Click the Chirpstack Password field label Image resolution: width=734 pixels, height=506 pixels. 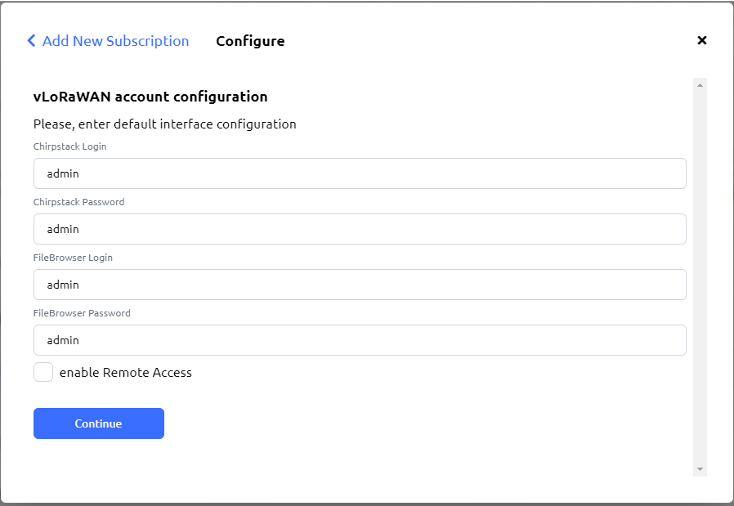pos(79,202)
